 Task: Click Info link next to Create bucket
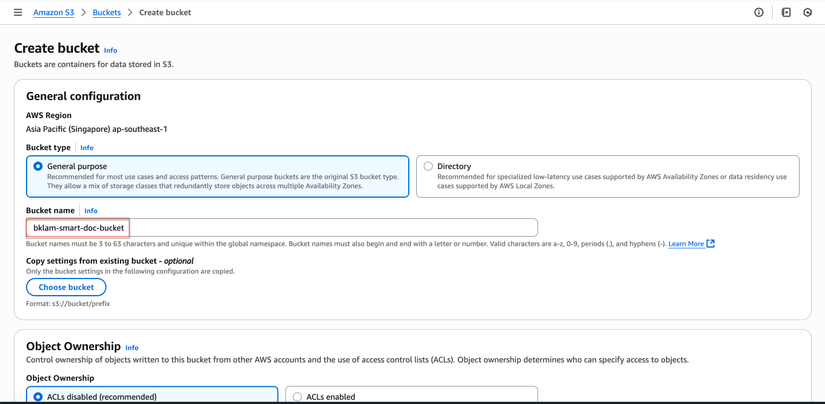click(110, 50)
